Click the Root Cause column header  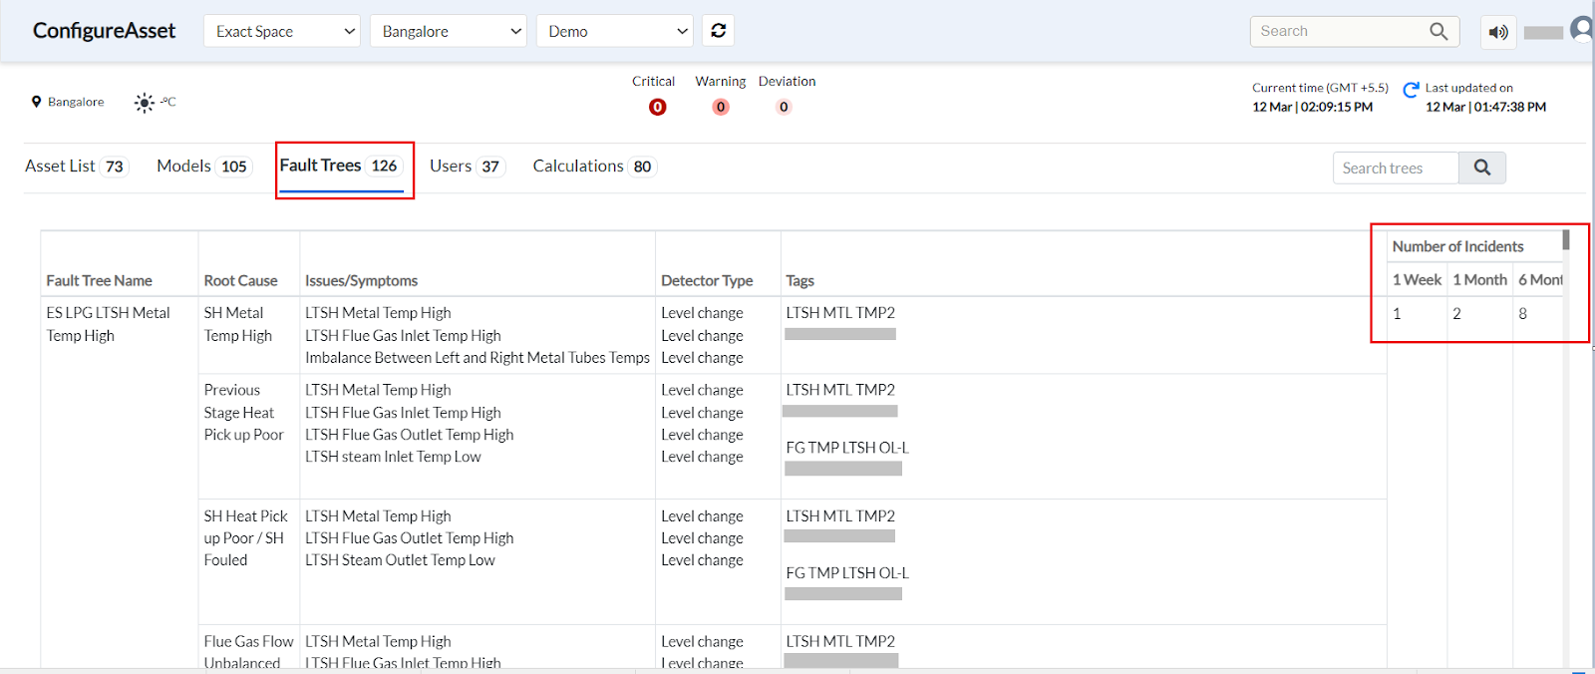coord(241,281)
